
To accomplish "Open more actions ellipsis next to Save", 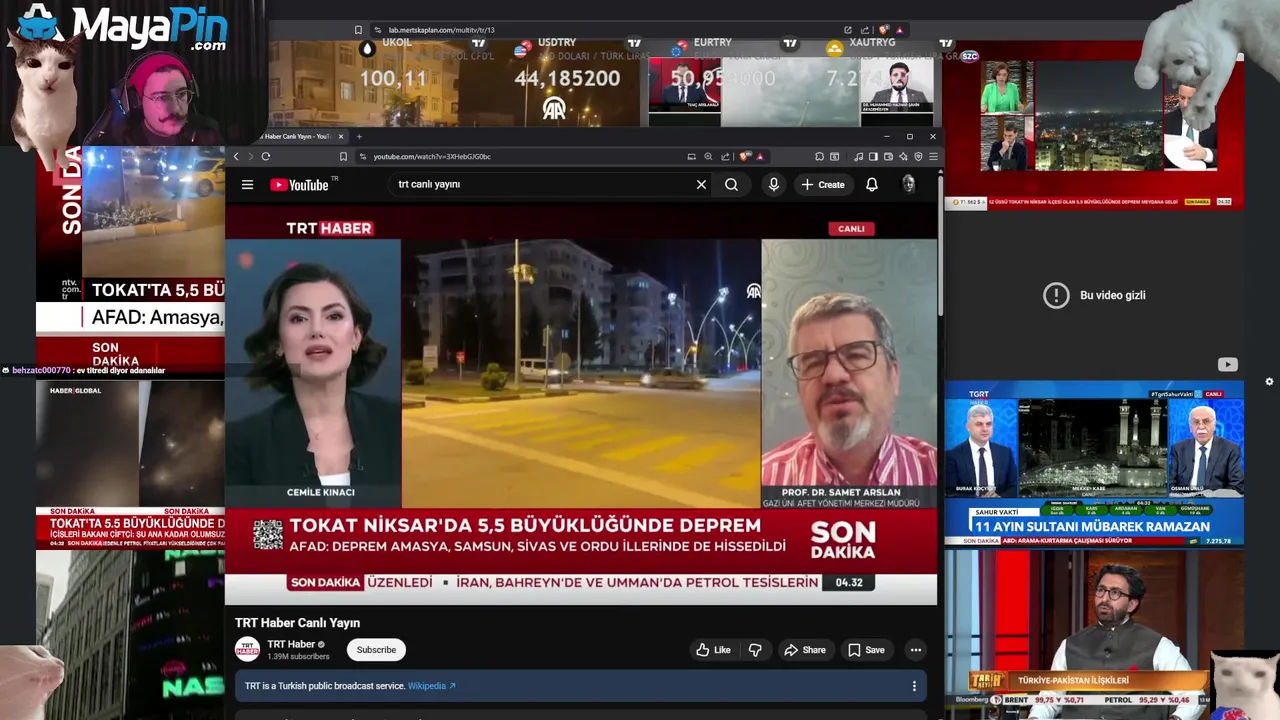I will [915, 650].
